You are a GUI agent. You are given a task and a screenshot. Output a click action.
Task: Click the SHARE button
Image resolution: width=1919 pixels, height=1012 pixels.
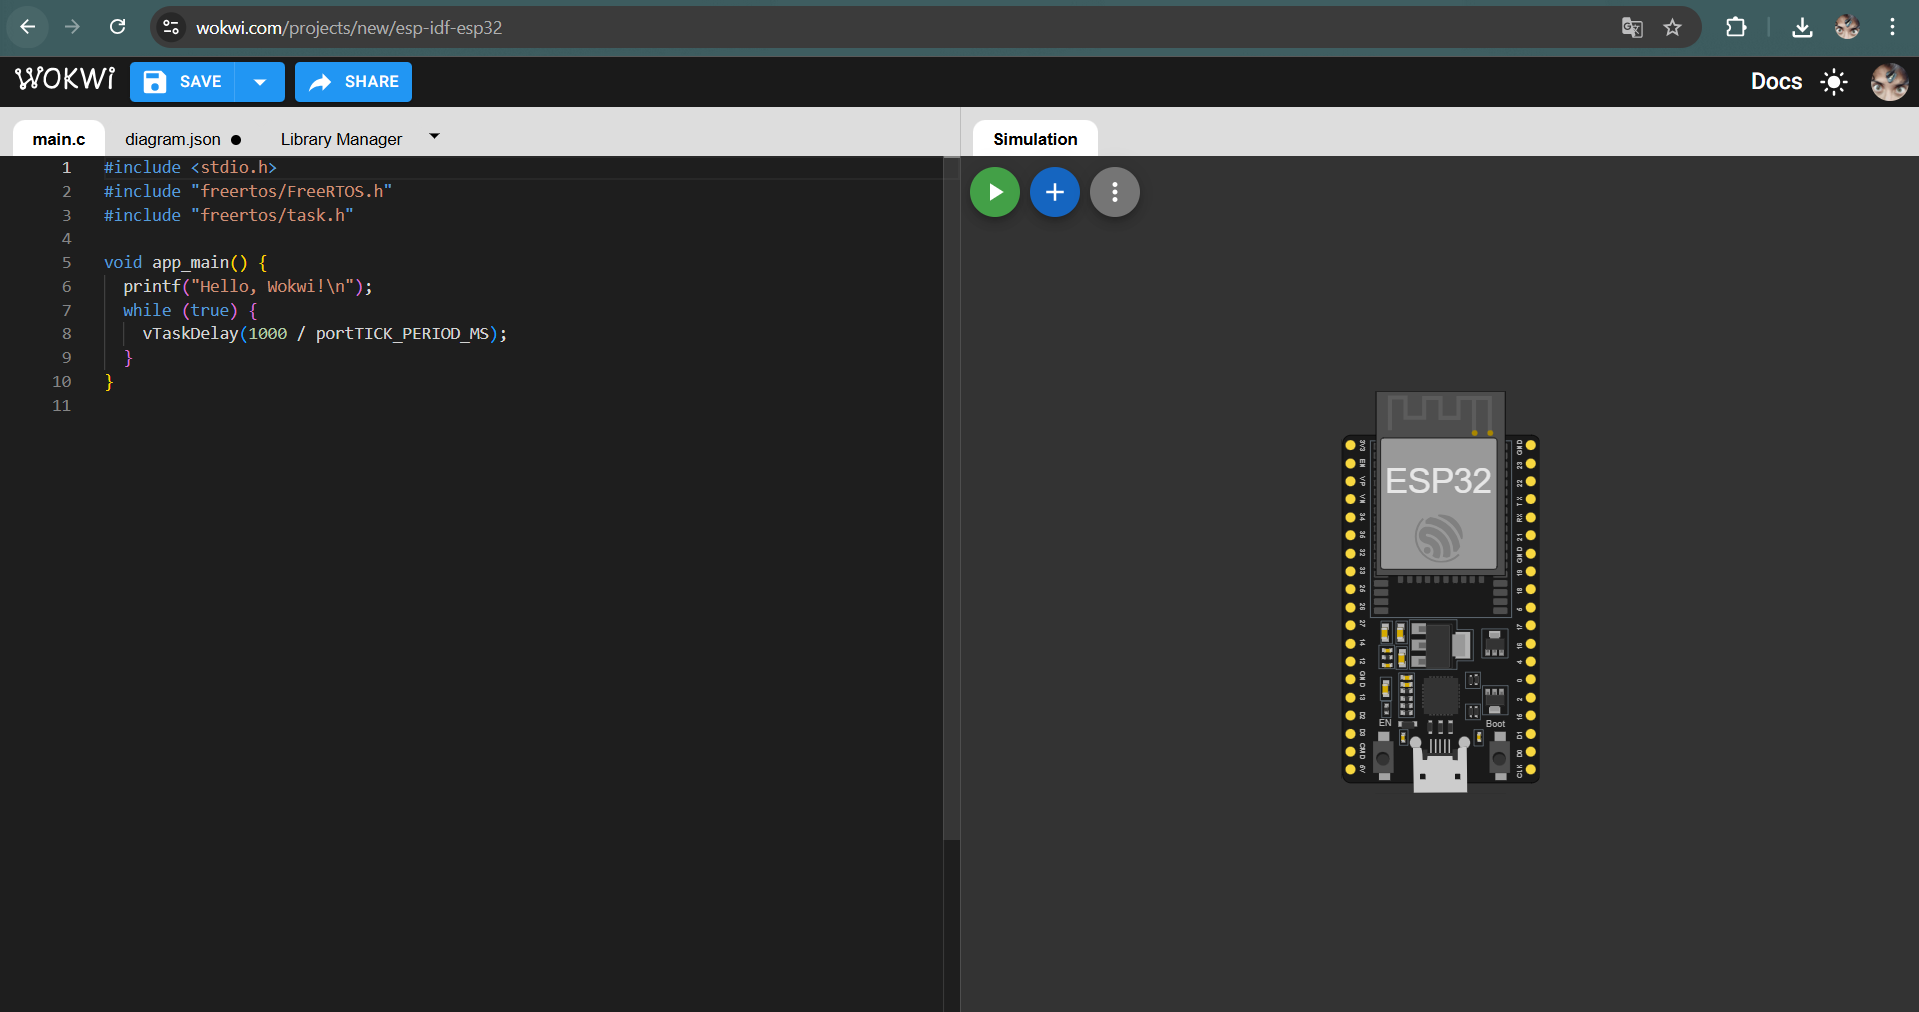(x=353, y=82)
